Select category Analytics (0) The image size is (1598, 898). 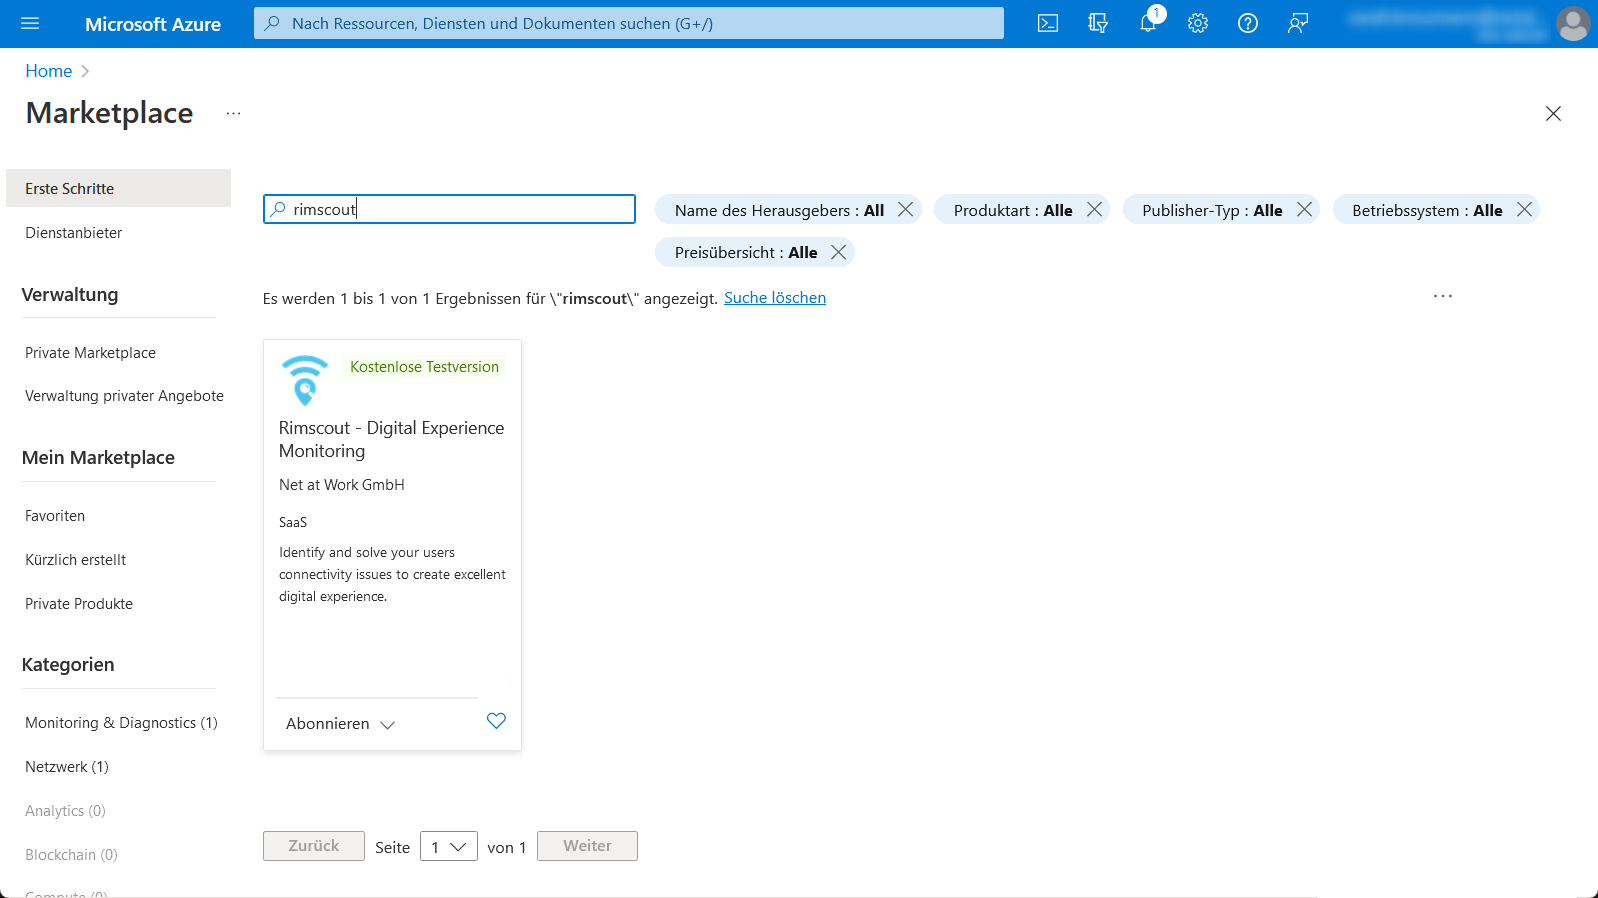[x=65, y=811]
